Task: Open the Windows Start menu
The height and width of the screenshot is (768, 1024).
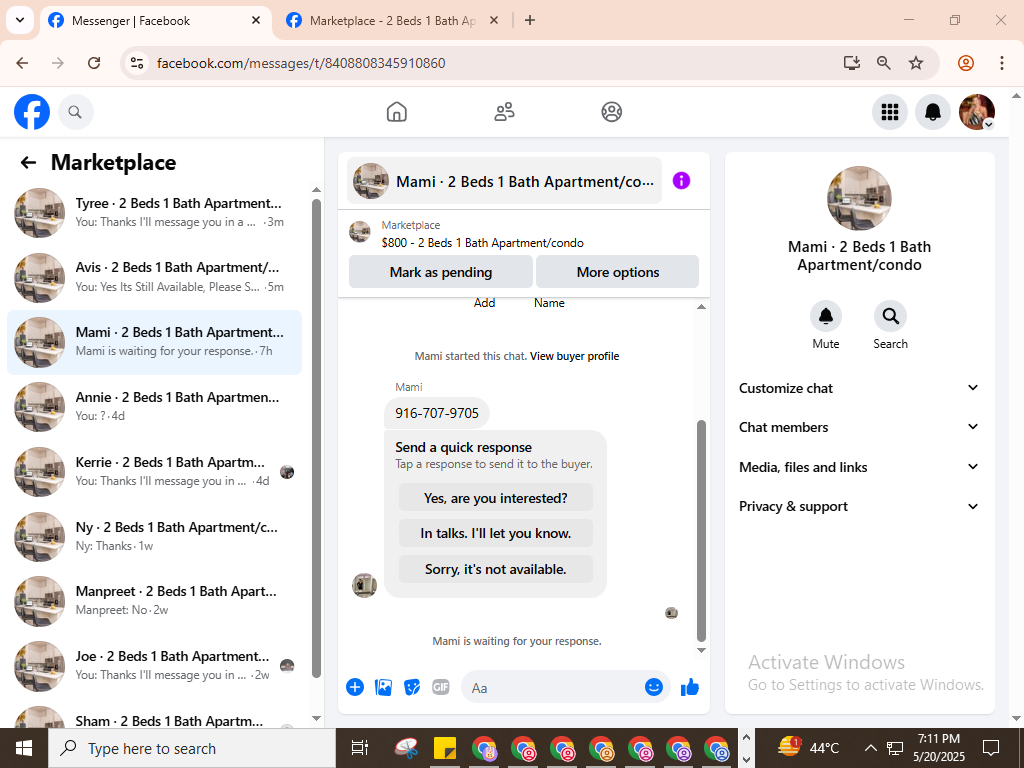Action: click(24, 748)
